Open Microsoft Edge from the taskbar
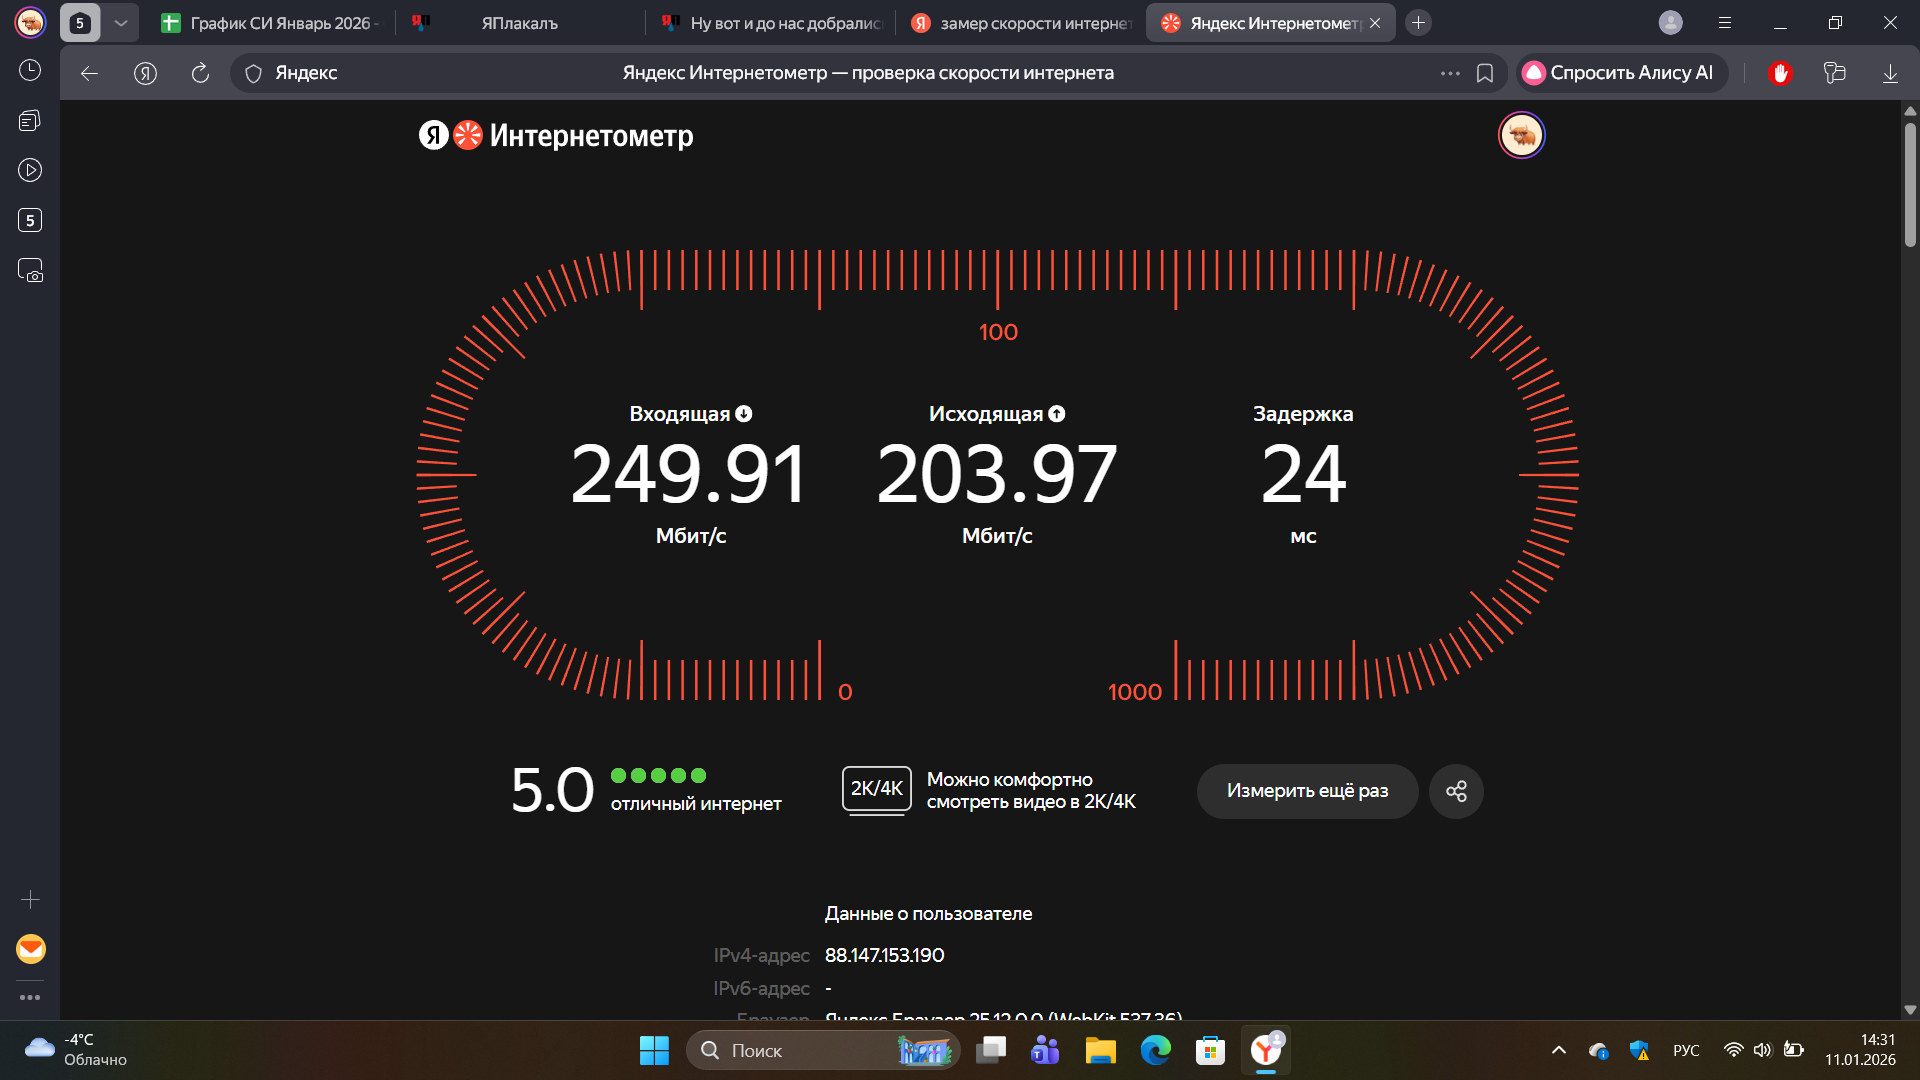Image resolution: width=1920 pixels, height=1080 pixels. click(x=1155, y=1050)
